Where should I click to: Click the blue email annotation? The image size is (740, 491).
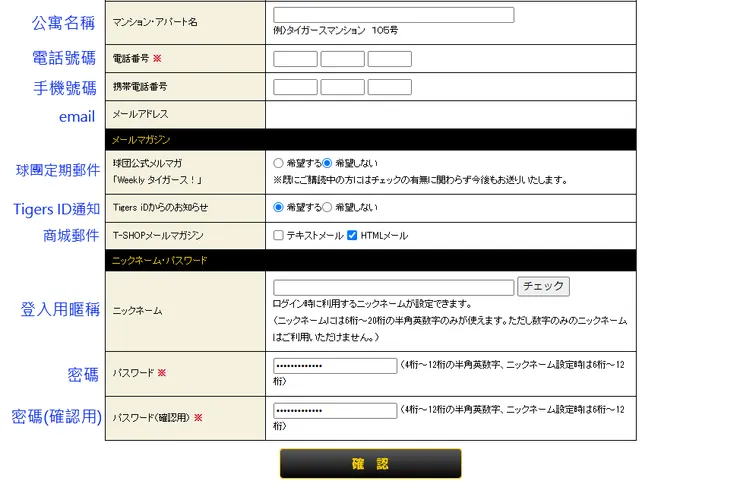77,117
